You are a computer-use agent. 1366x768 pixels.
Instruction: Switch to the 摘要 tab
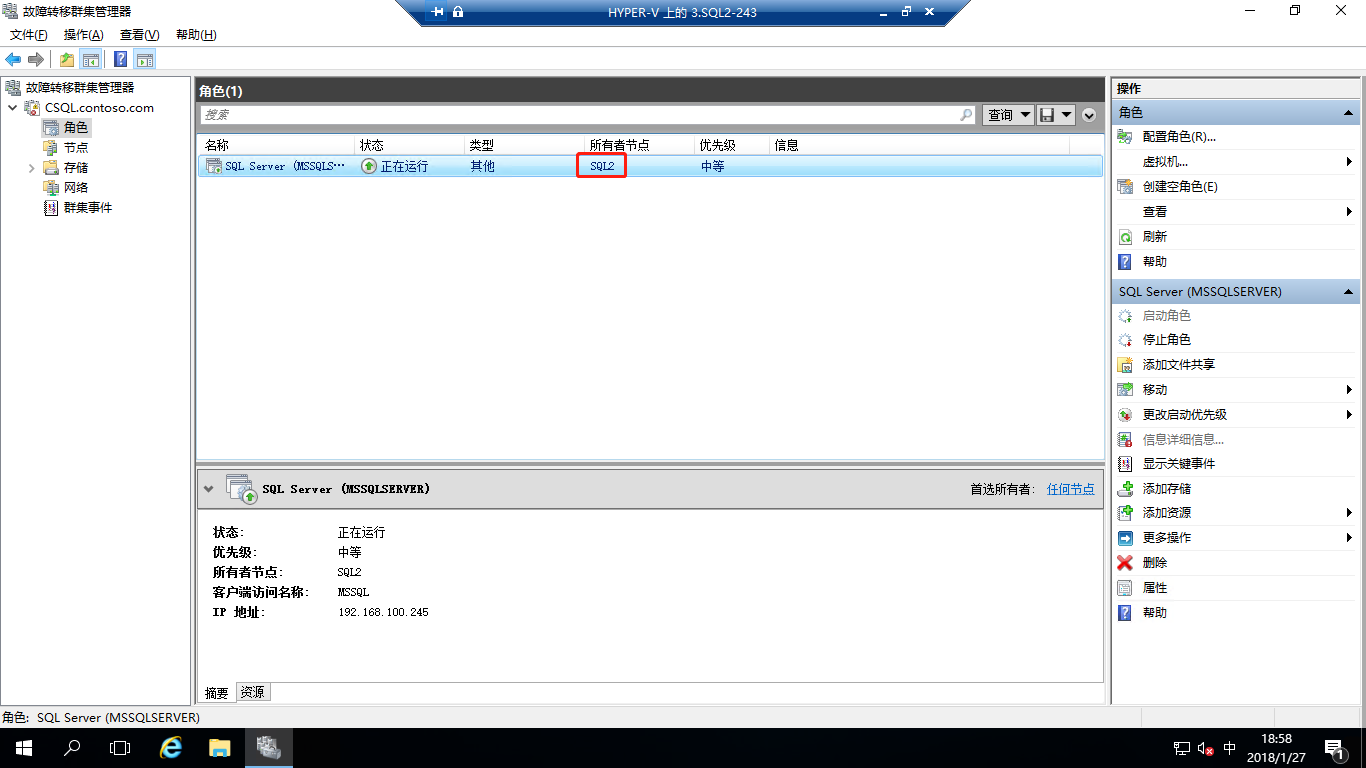[x=217, y=693]
